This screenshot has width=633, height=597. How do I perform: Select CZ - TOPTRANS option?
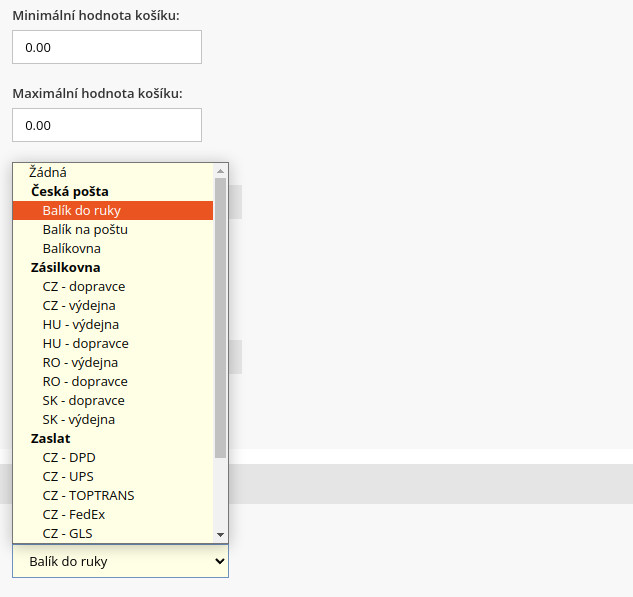[x=88, y=495]
